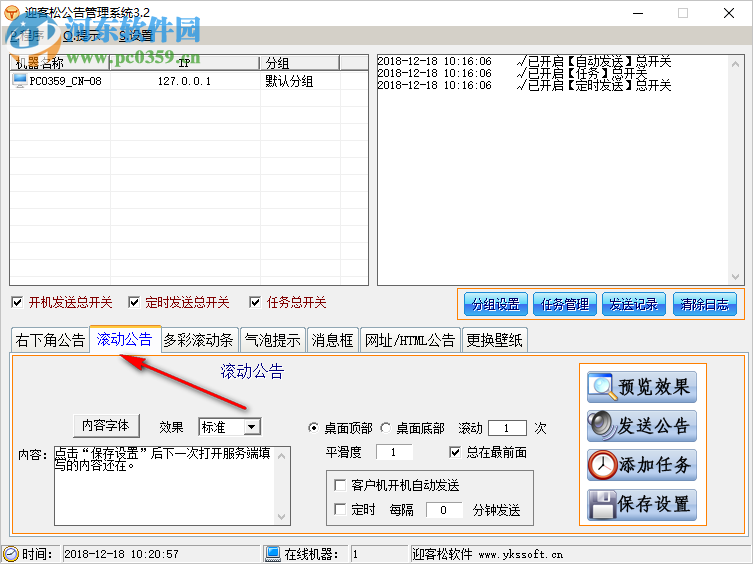Click 分组设置 button
The height and width of the screenshot is (564, 753).
pos(496,304)
